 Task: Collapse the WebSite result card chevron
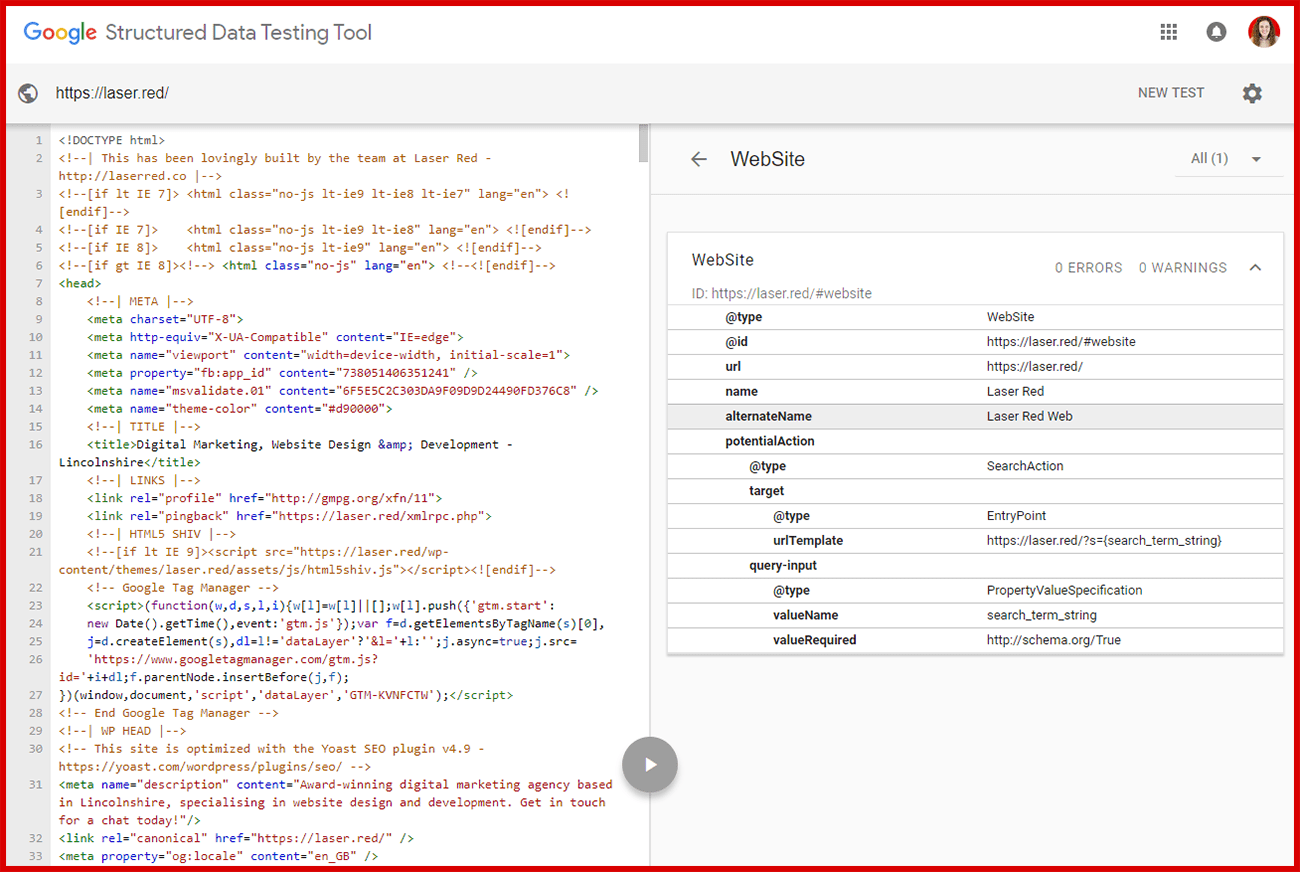coord(1256,268)
